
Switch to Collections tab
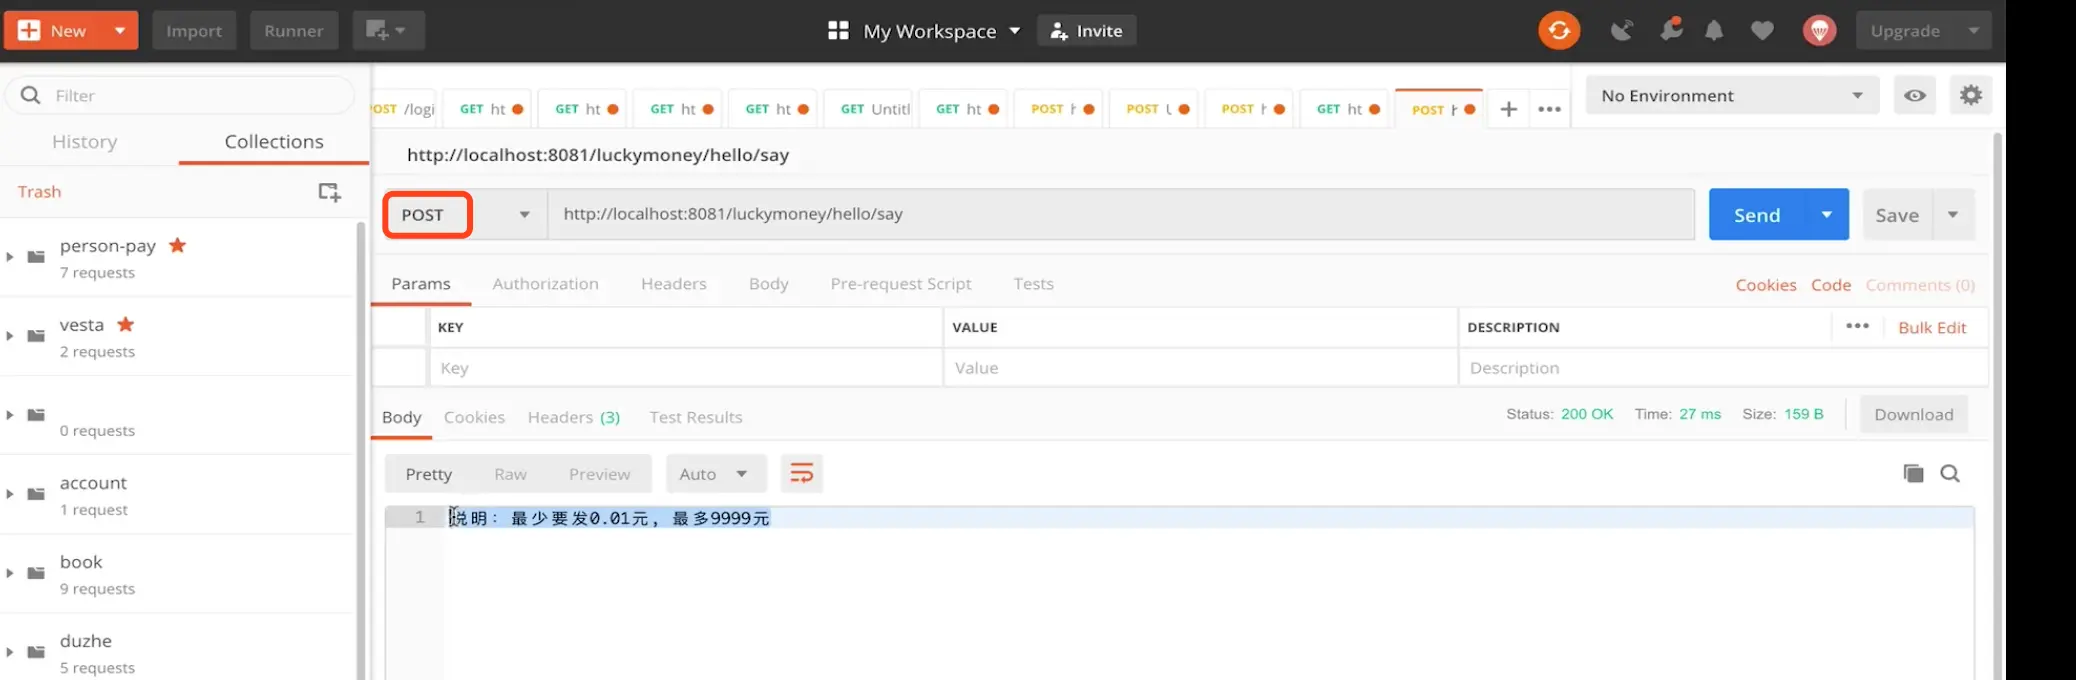pyautogui.click(x=274, y=142)
